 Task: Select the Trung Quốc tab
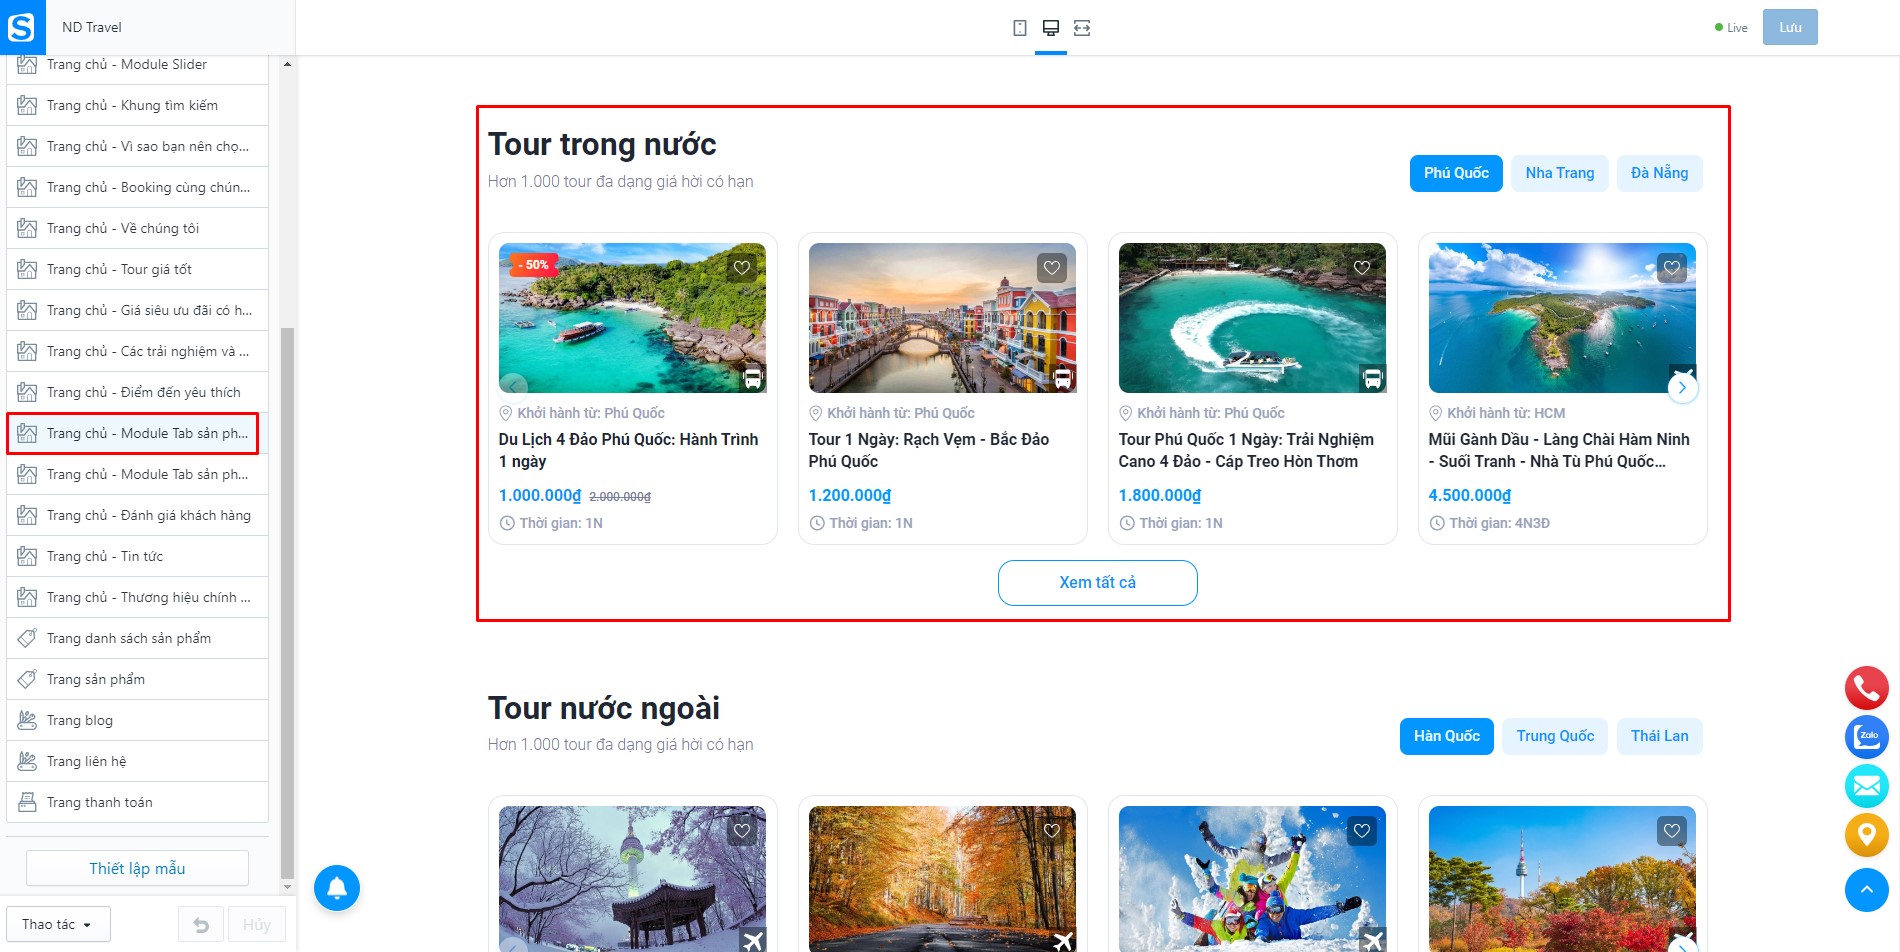click(x=1555, y=736)
